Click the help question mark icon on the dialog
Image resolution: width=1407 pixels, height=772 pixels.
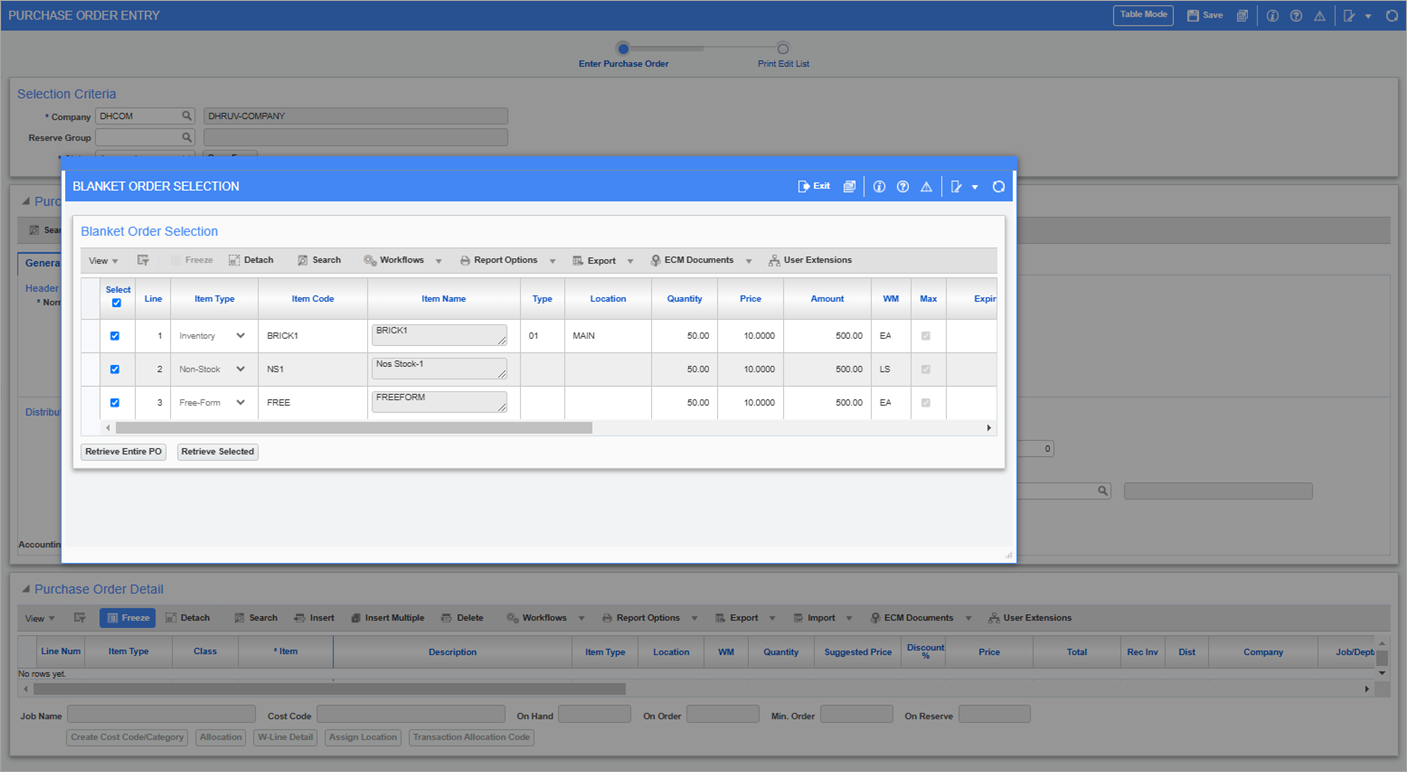click(902, 186)
